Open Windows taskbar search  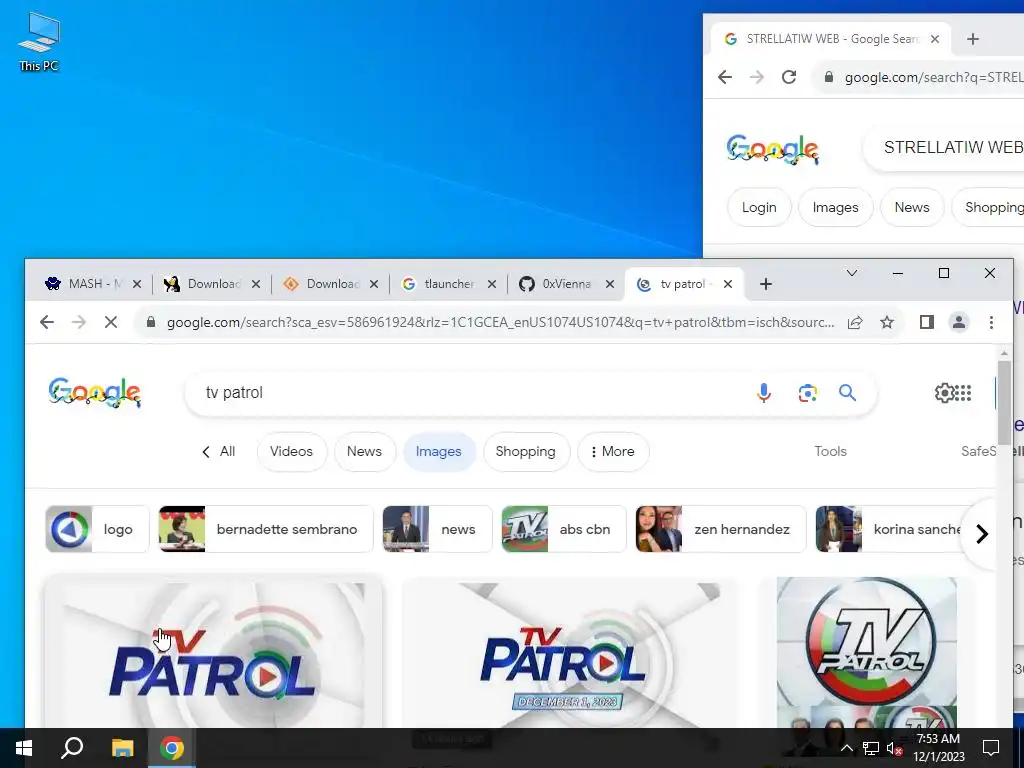pos(72,748)
